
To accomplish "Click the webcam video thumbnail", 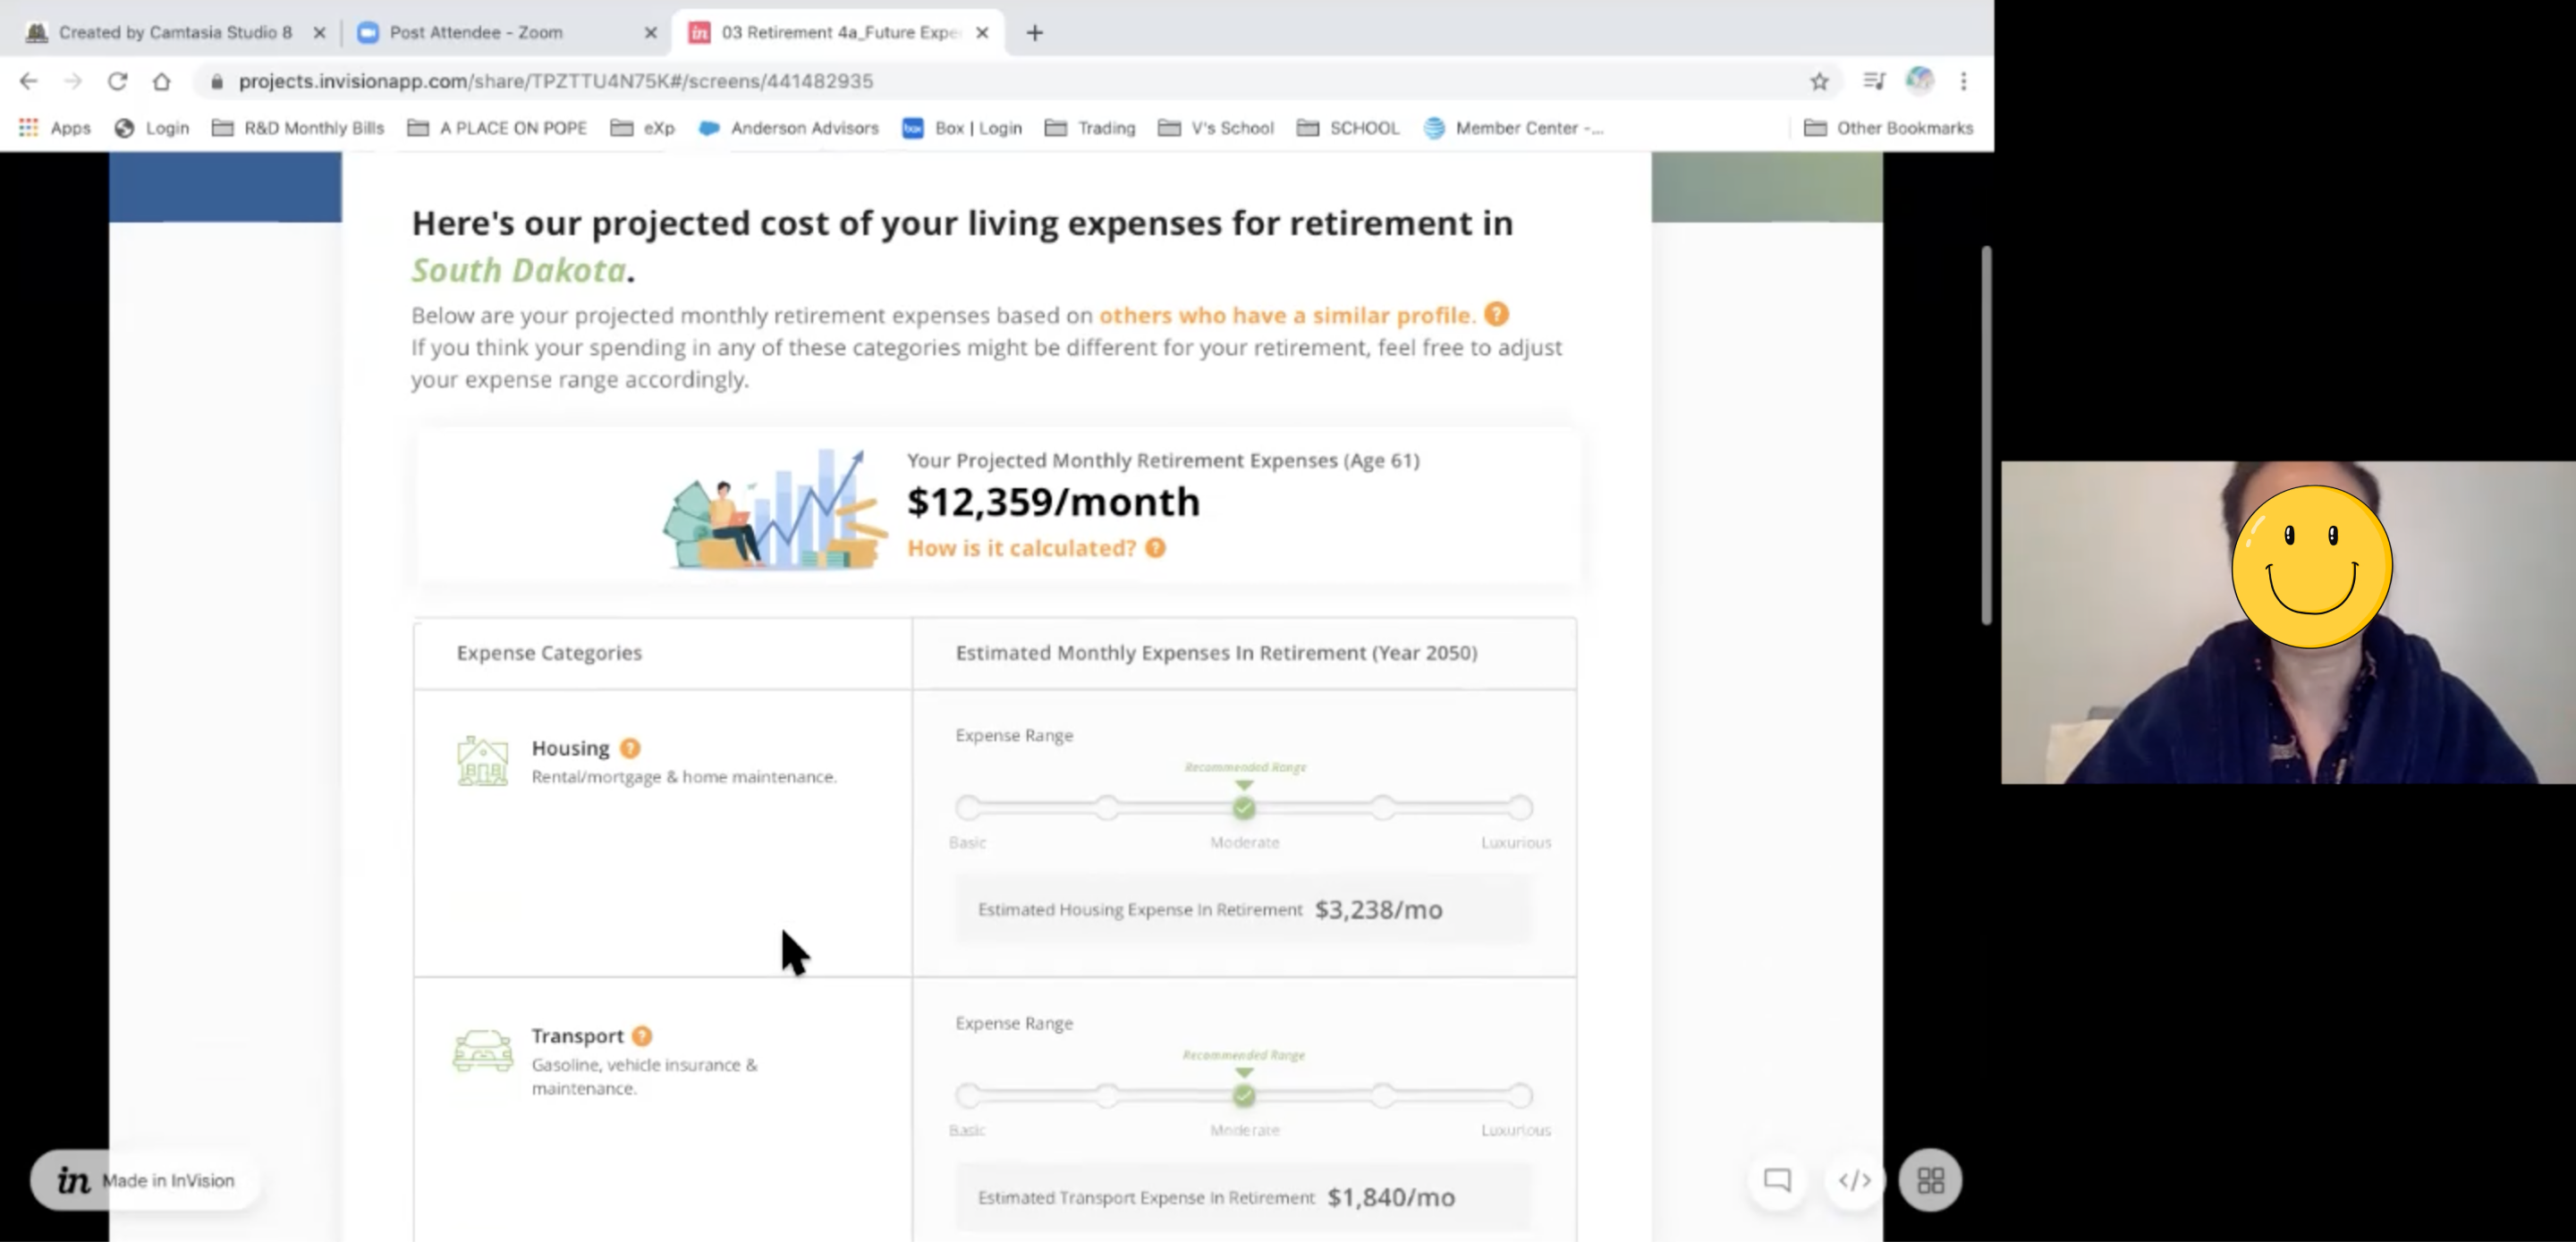I will click(x=2288, y=622).
